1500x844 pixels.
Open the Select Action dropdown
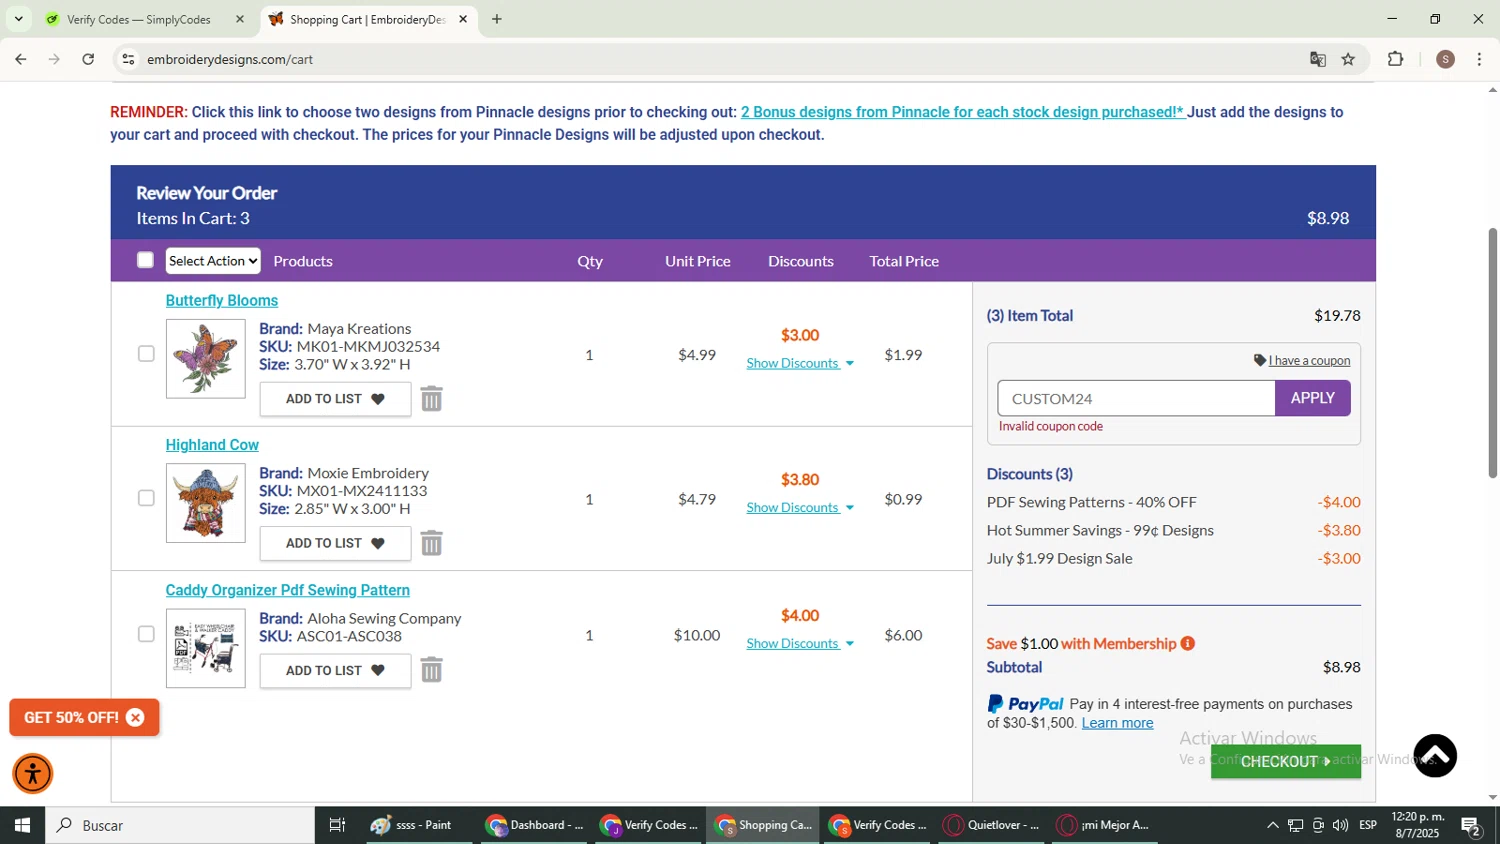coord(213,261)
